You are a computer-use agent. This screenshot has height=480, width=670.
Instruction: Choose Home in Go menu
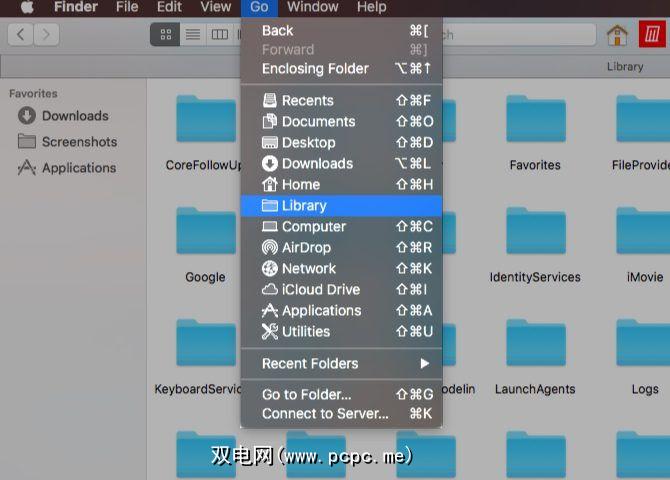[x=341, y=185]
